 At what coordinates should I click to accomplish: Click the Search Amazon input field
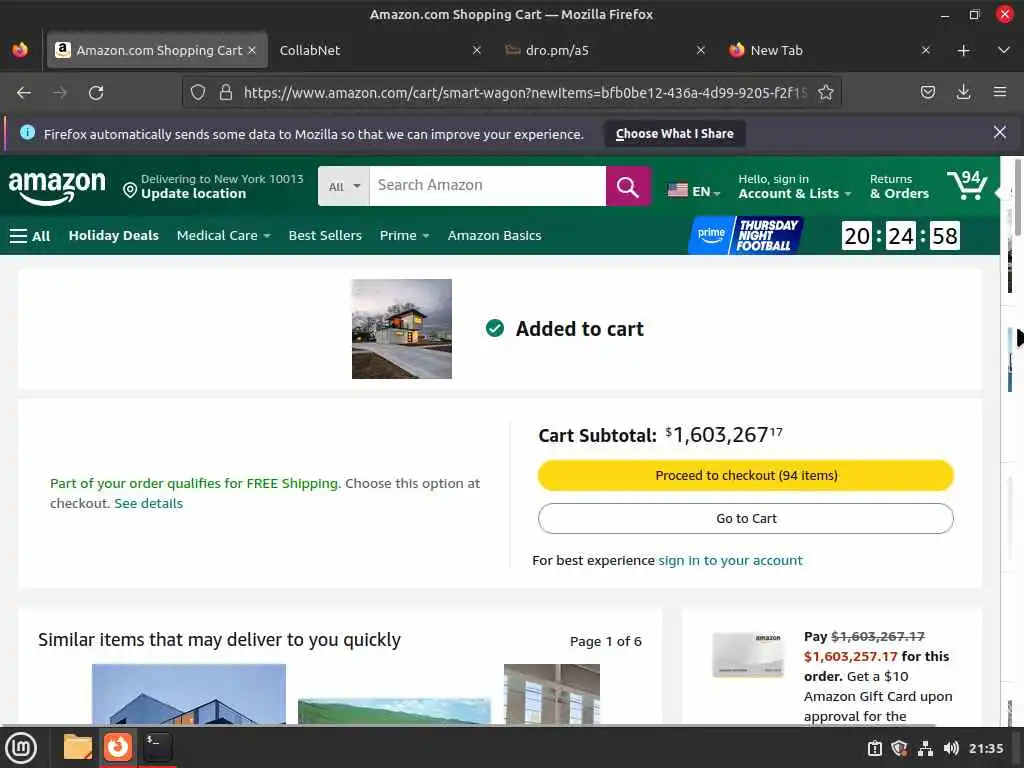click(487, 186)
